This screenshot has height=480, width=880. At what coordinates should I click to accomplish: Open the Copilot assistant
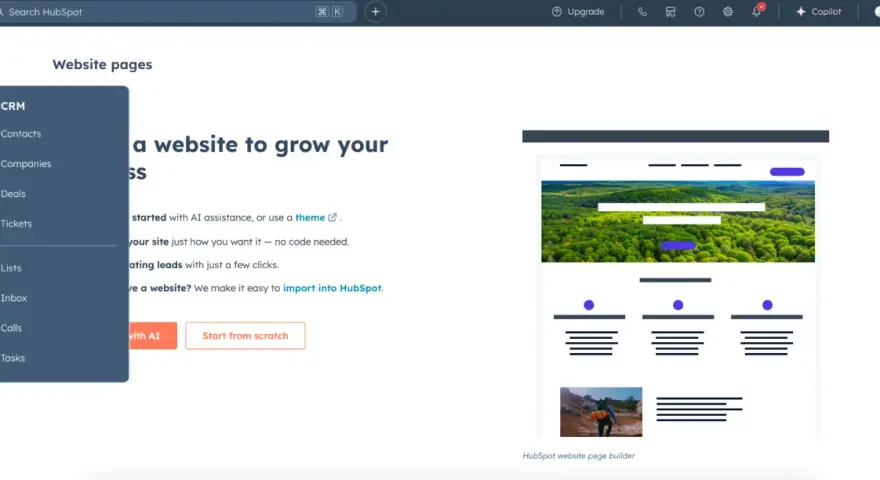tap(818, 12)
